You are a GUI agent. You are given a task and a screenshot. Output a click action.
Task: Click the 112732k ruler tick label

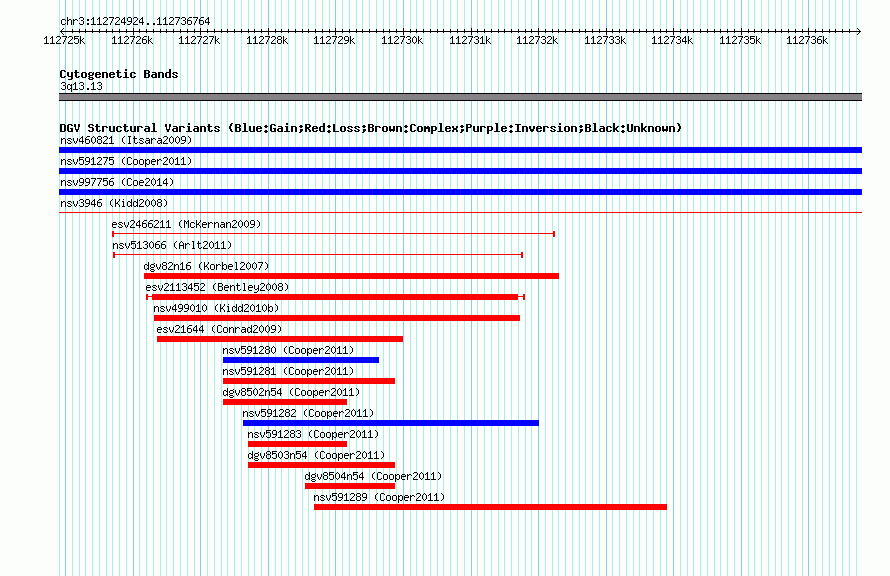537,40
